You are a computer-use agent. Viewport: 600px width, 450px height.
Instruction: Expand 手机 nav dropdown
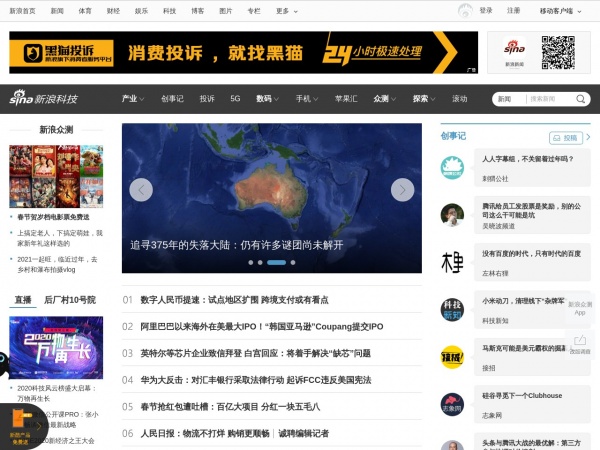[x=307, y=99]
